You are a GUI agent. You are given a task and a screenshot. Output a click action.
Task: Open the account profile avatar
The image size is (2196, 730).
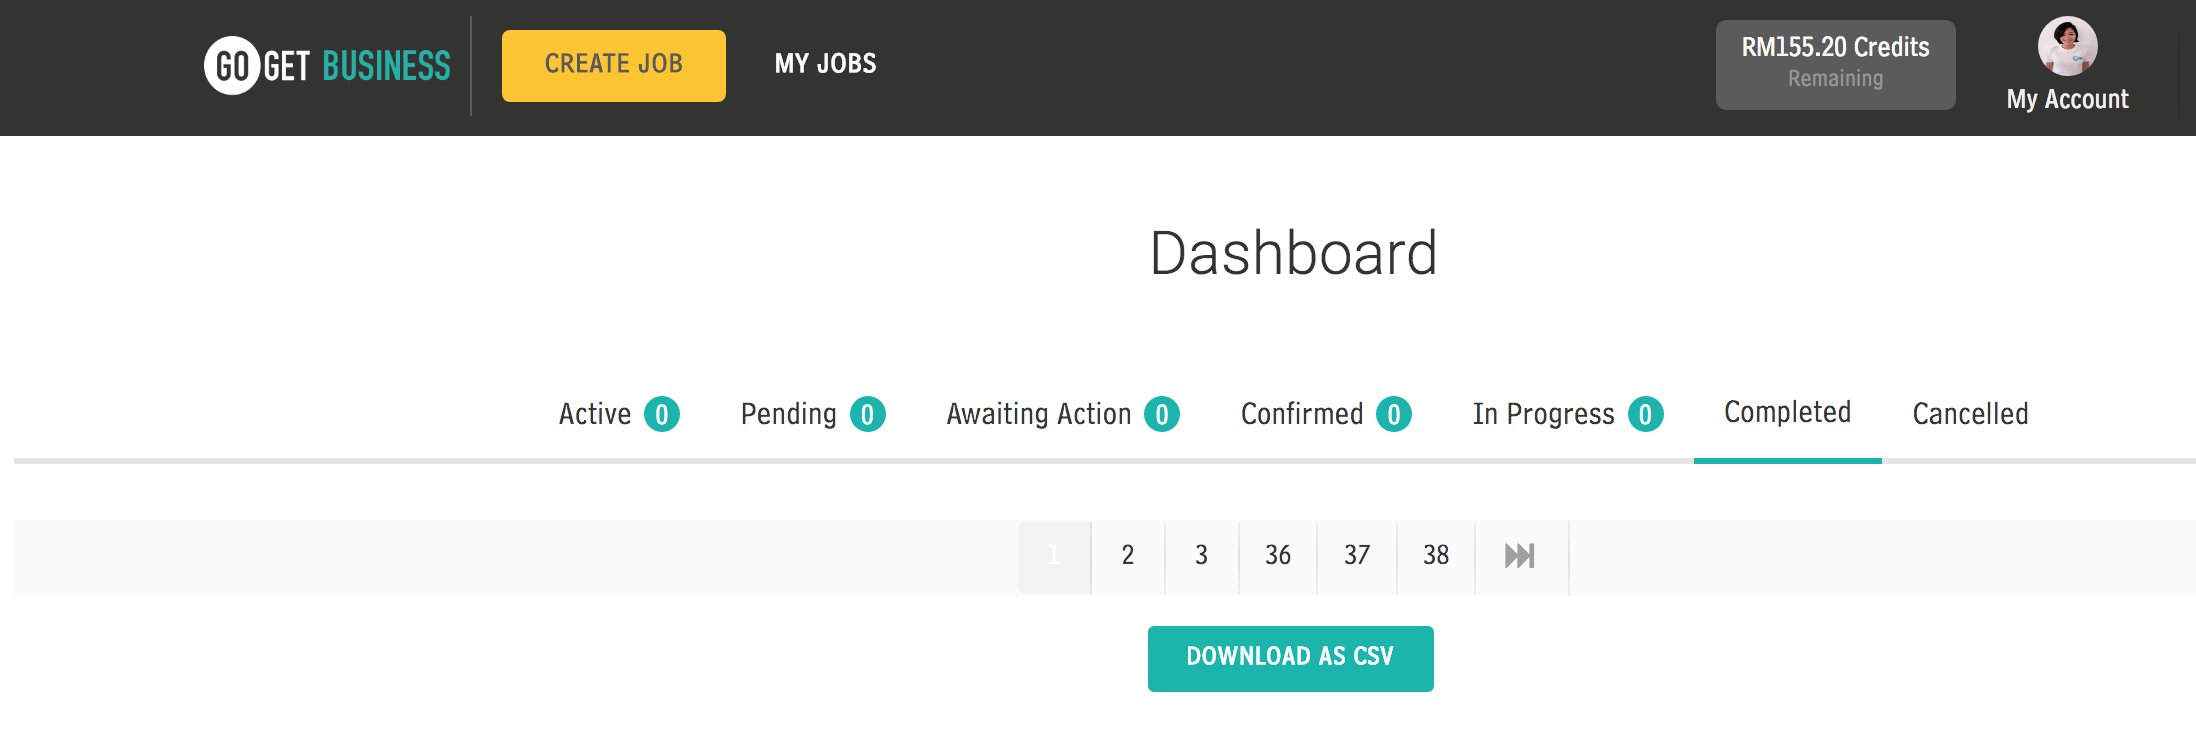2067,46
